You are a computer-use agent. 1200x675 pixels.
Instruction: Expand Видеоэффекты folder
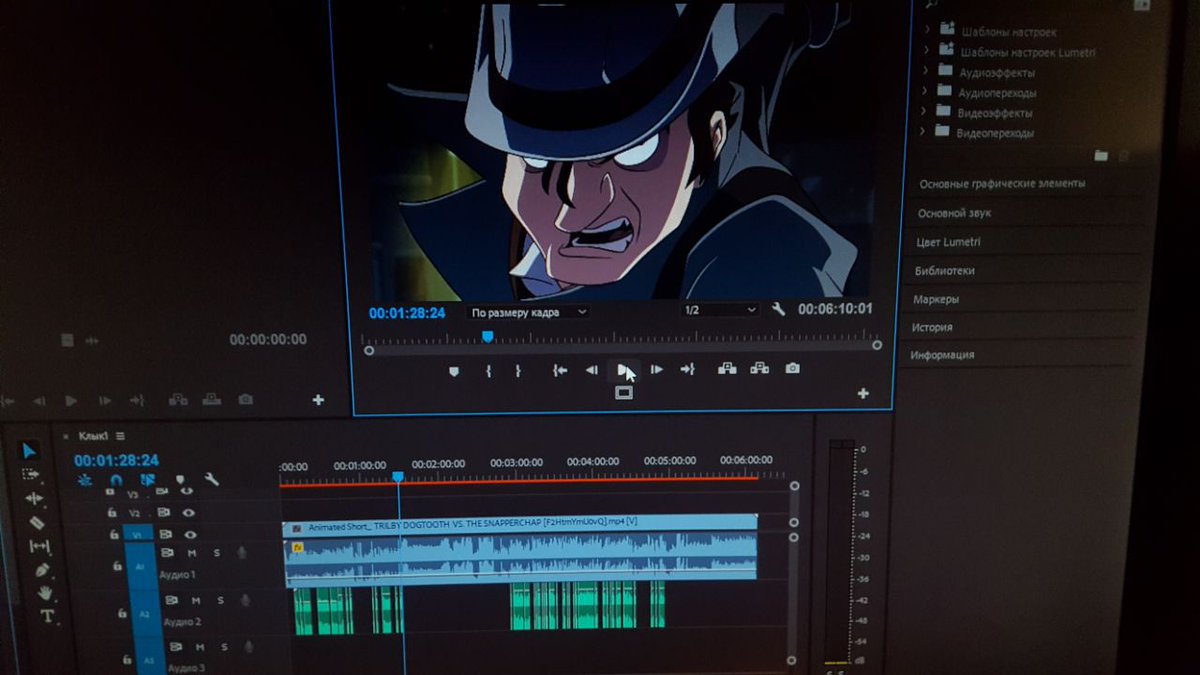(x=924, y=111)
